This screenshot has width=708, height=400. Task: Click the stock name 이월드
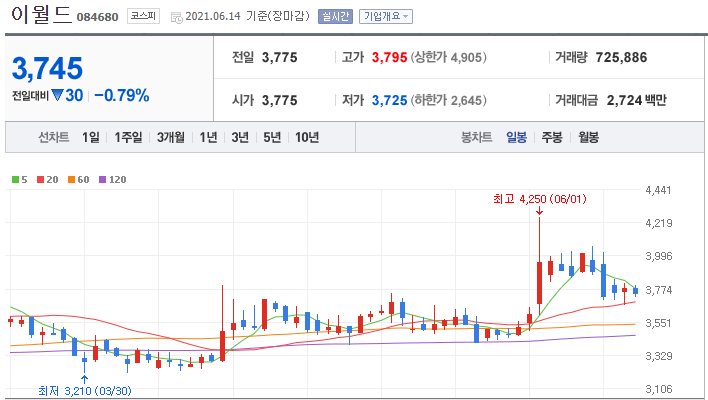(x=41, y=14)
